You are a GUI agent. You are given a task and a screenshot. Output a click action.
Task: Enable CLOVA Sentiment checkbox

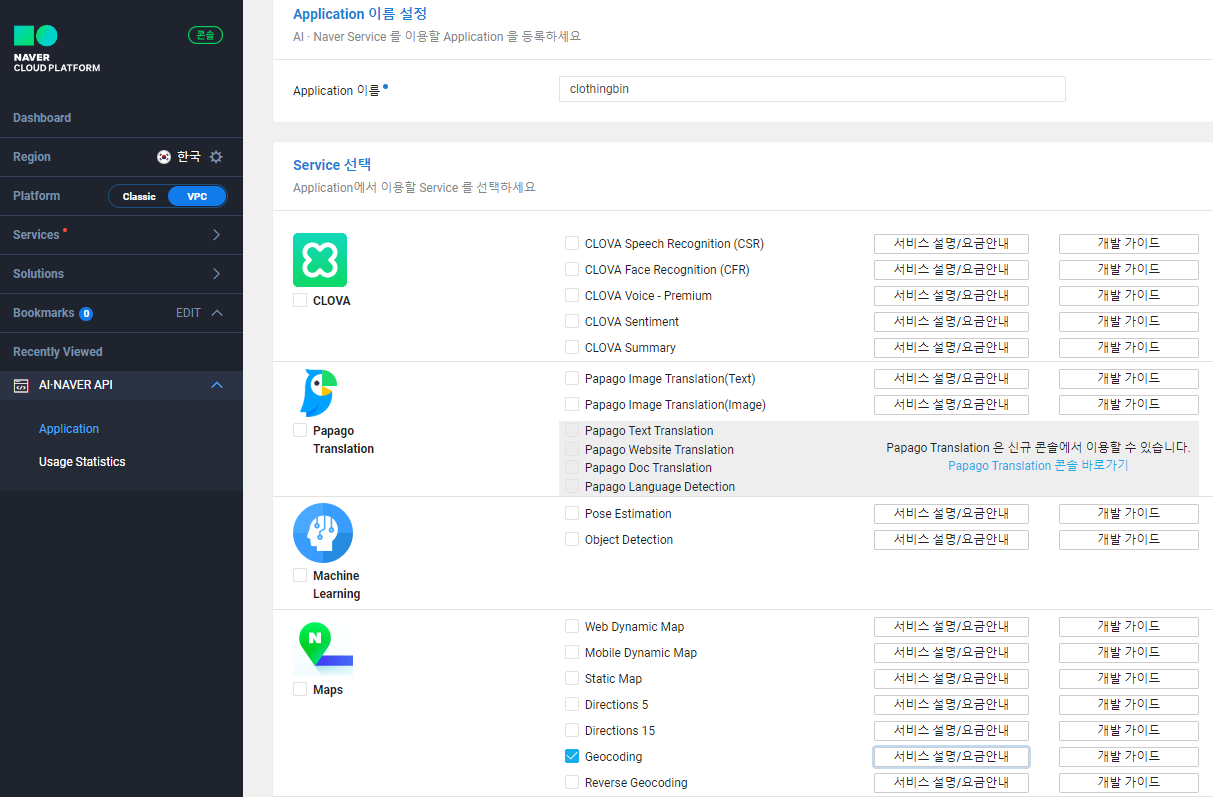572,321
